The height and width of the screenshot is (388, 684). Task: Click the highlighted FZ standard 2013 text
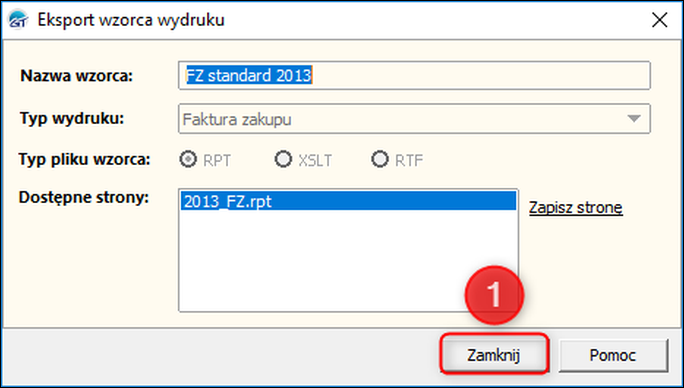249,76
